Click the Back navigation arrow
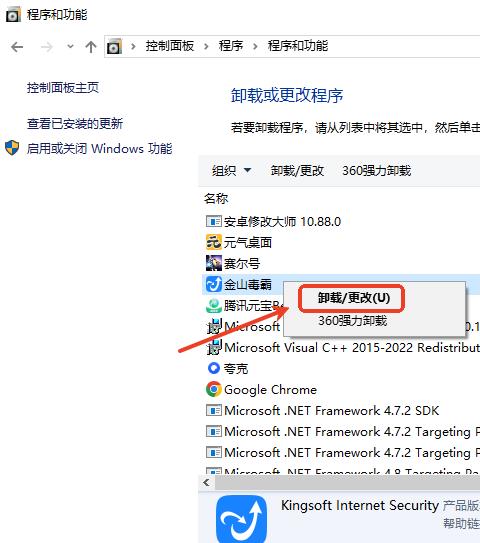The height and width of the screenshot is (543, 480). point(17,46)
